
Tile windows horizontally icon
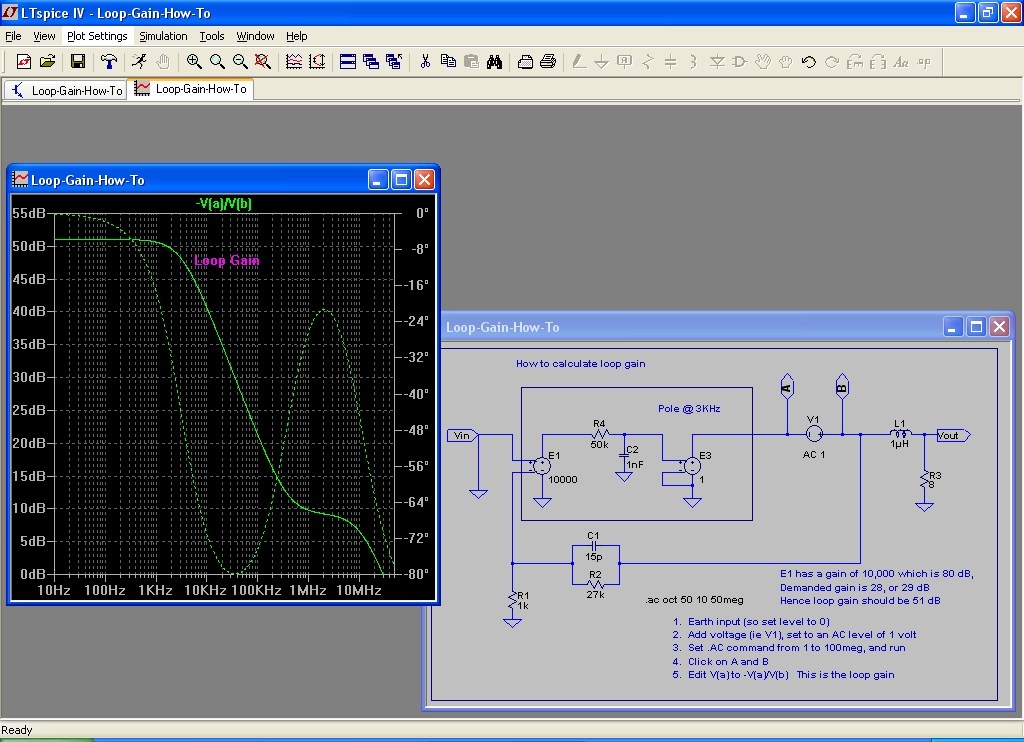(348, 61)
